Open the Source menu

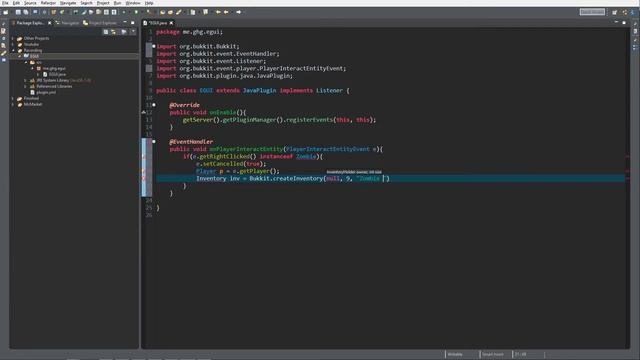[x=30, y=3]
